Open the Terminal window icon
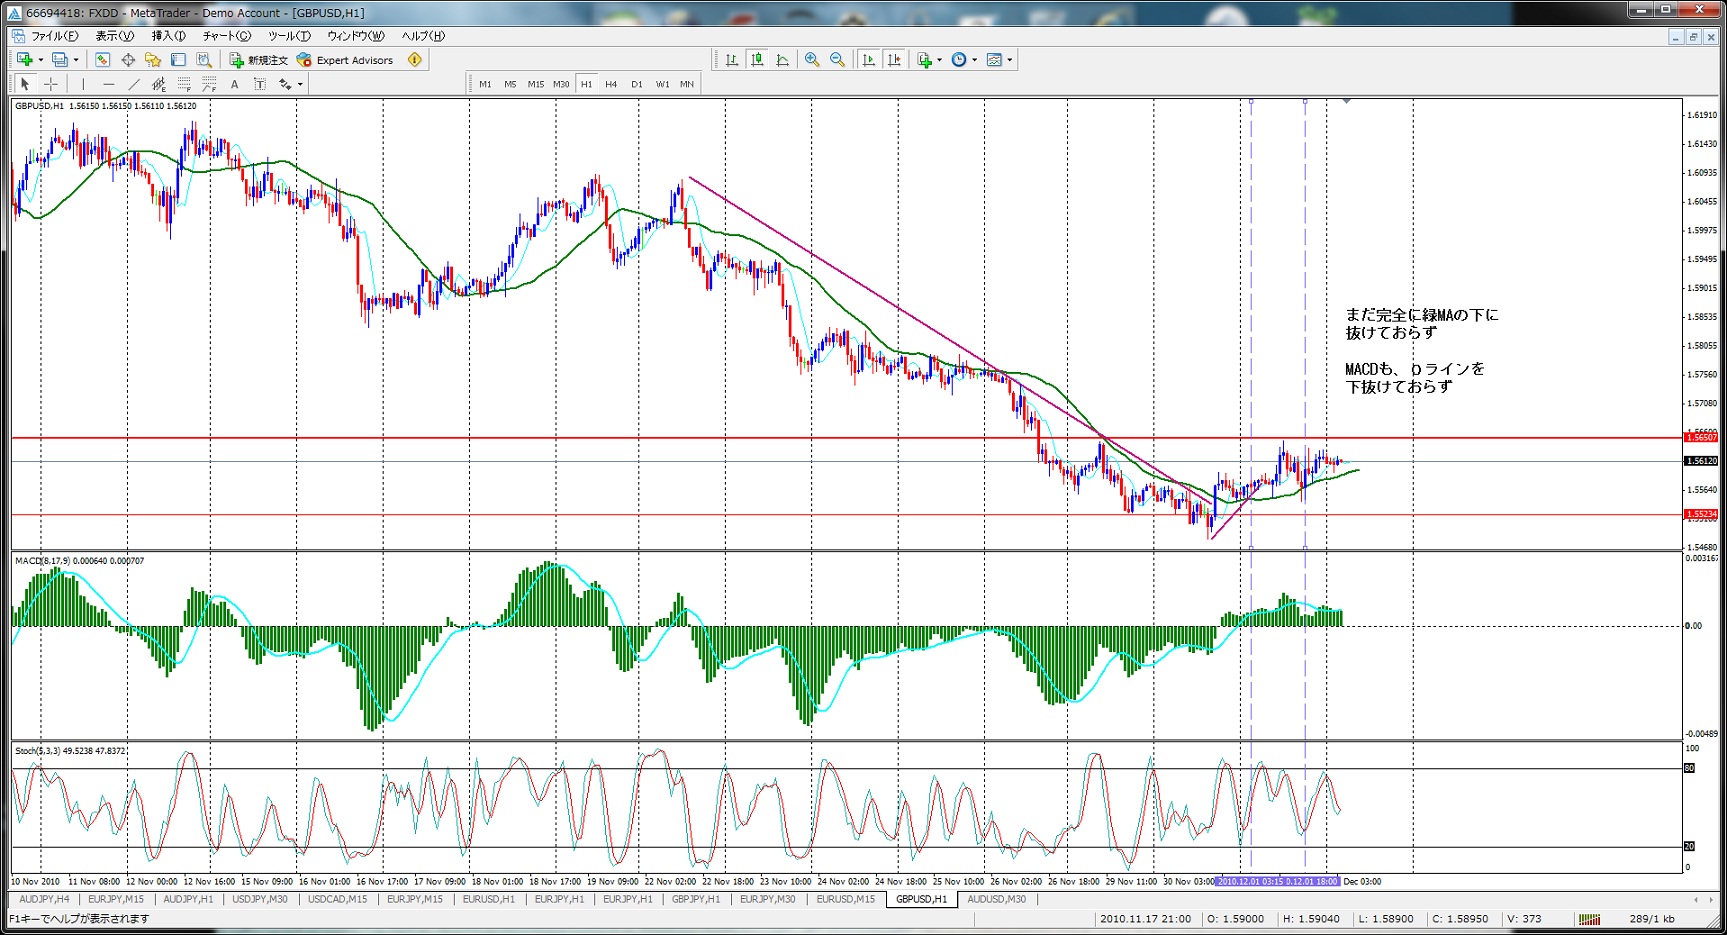Image resolution: width=1727 pixels, height=935 pixels. [178, 60]
